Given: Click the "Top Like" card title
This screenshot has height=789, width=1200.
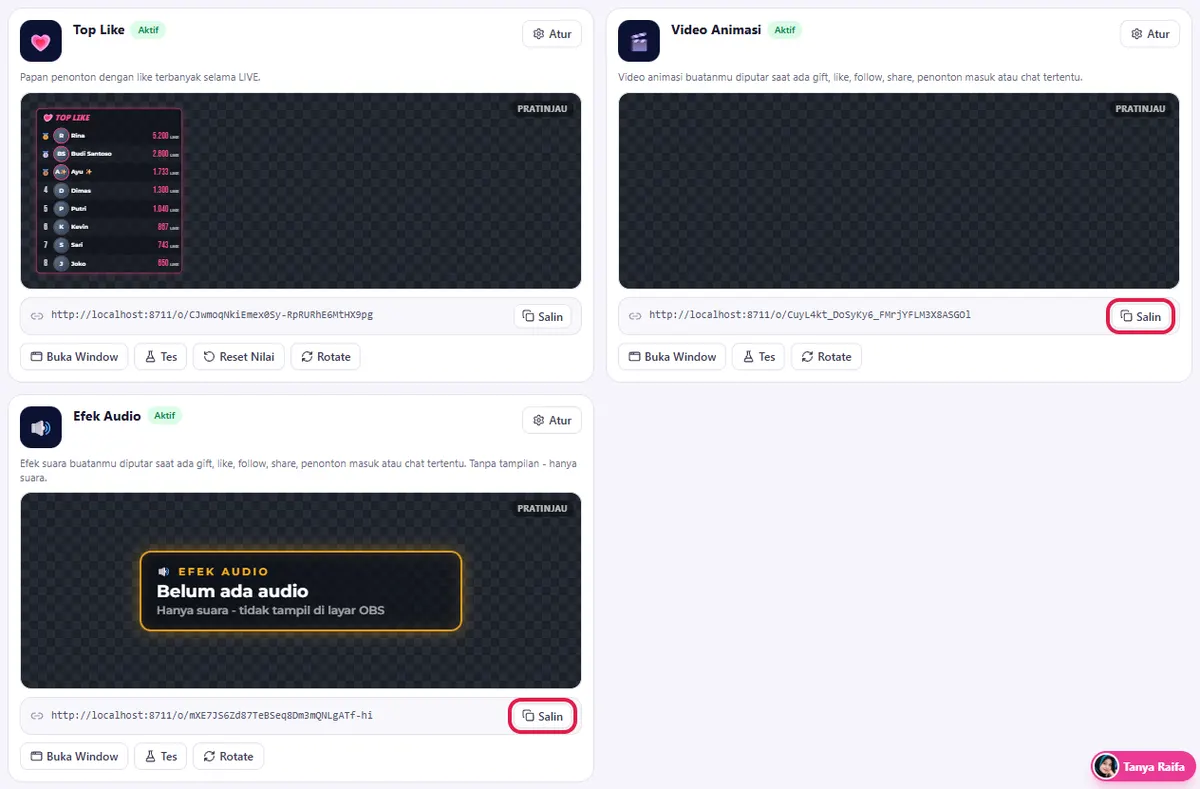Looking at the screenshot, I should pyautogui.click(x=99, y=30).
